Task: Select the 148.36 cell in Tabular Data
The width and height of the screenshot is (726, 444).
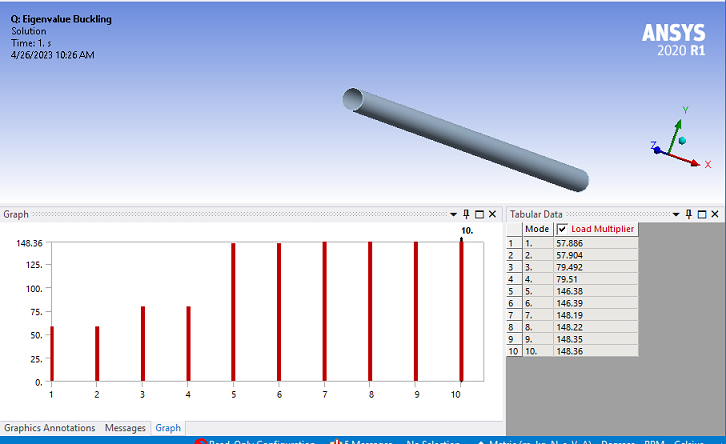Action: [x=596, y=351]
